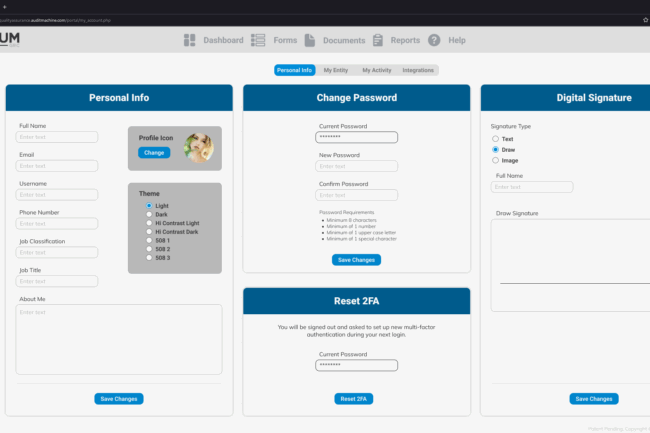Click the Forms list icon
Screen dimensions: 650x433
coord(258,40)
